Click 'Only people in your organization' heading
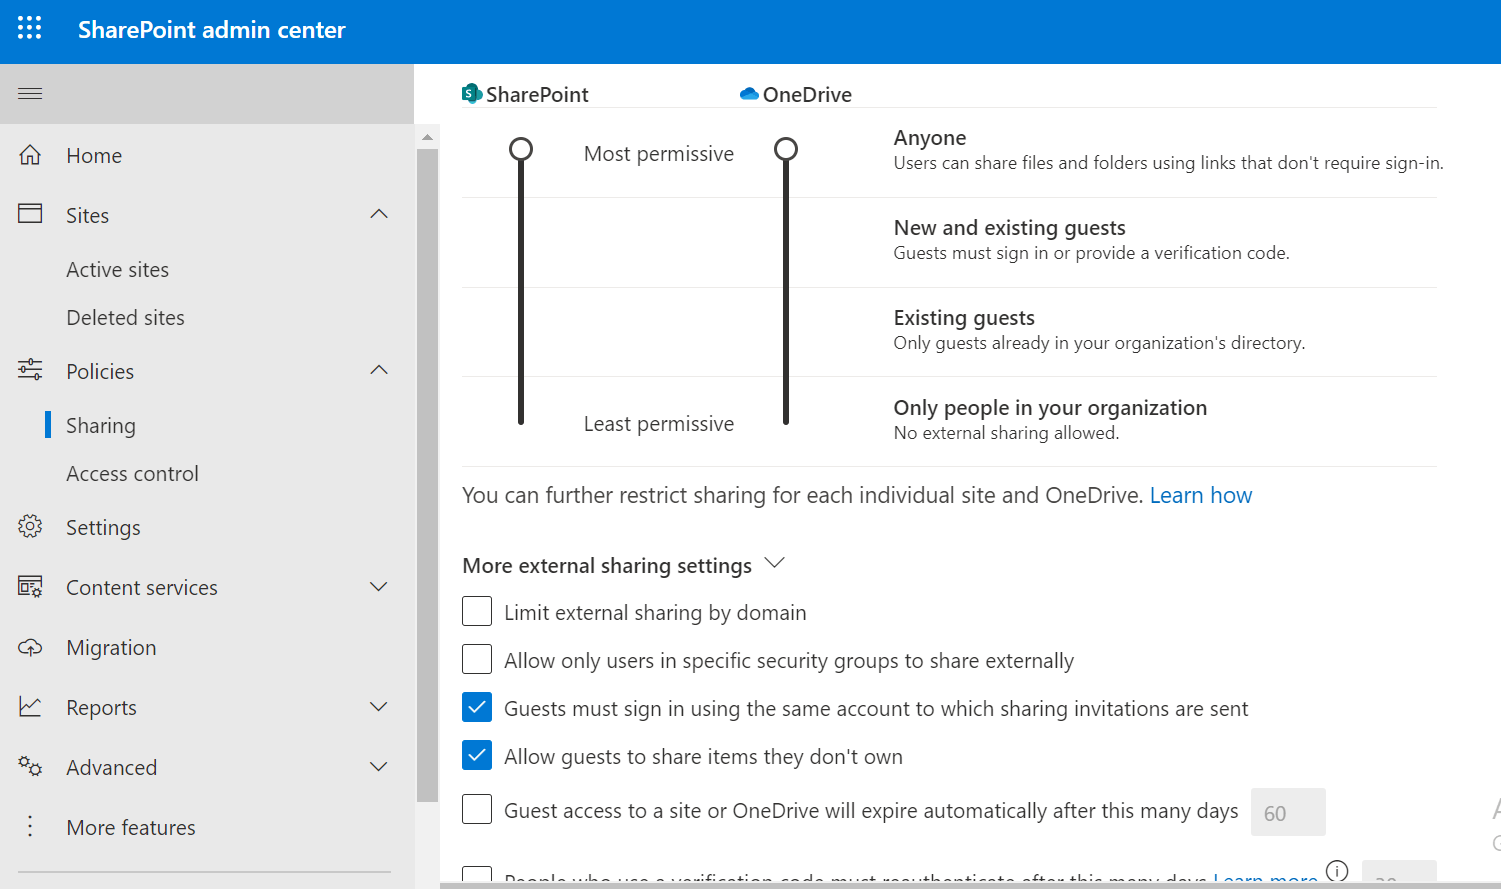Image resolution: width=1501 pixels, height=889 pixels. pyautogui.click(x=1050, y=407)
